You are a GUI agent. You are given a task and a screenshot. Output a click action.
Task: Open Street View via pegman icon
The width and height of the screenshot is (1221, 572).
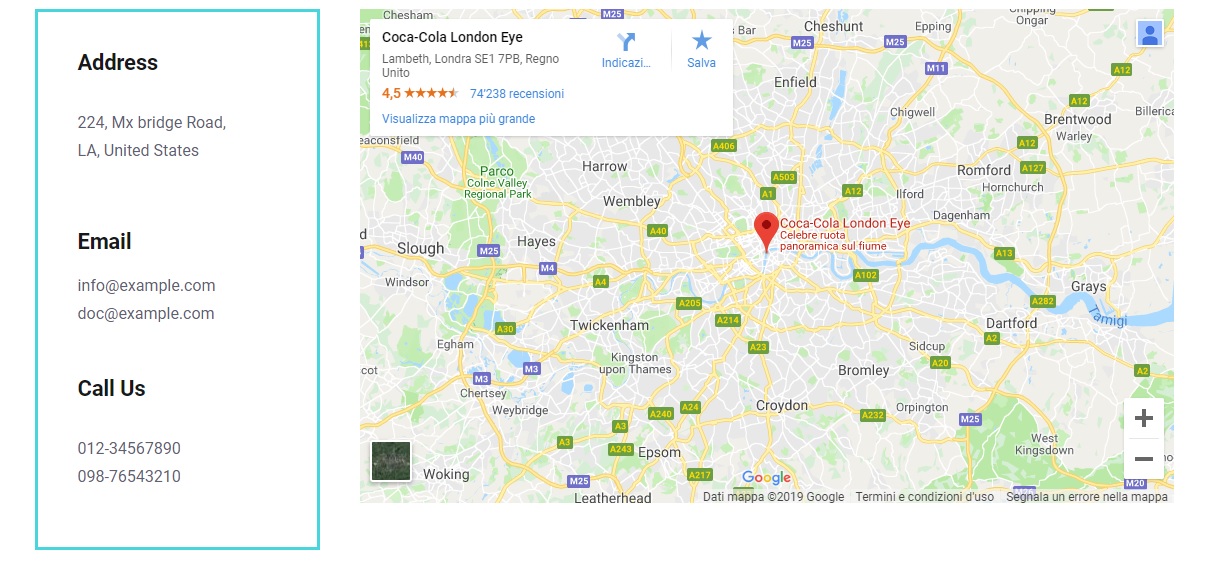[x=1150, y=34]
